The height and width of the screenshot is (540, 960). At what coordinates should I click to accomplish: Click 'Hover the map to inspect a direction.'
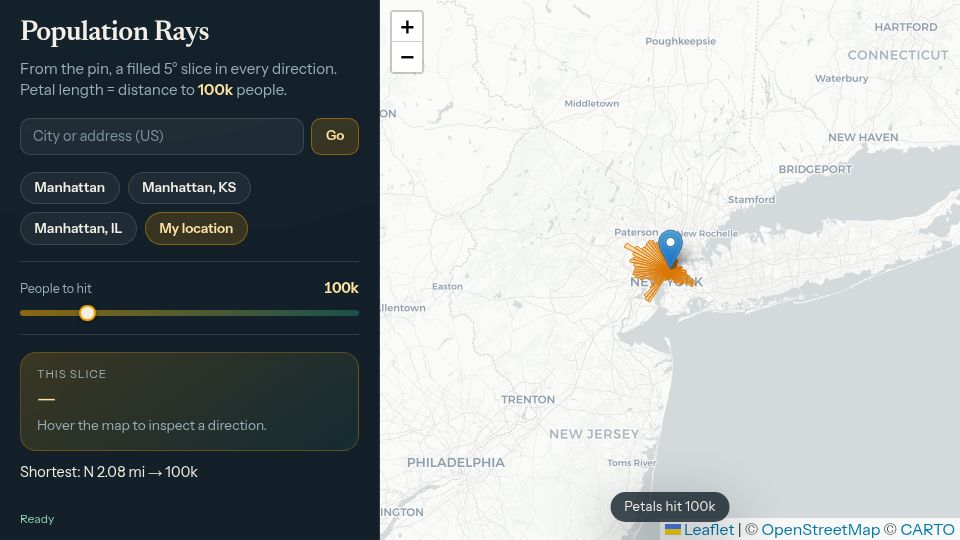152,426
